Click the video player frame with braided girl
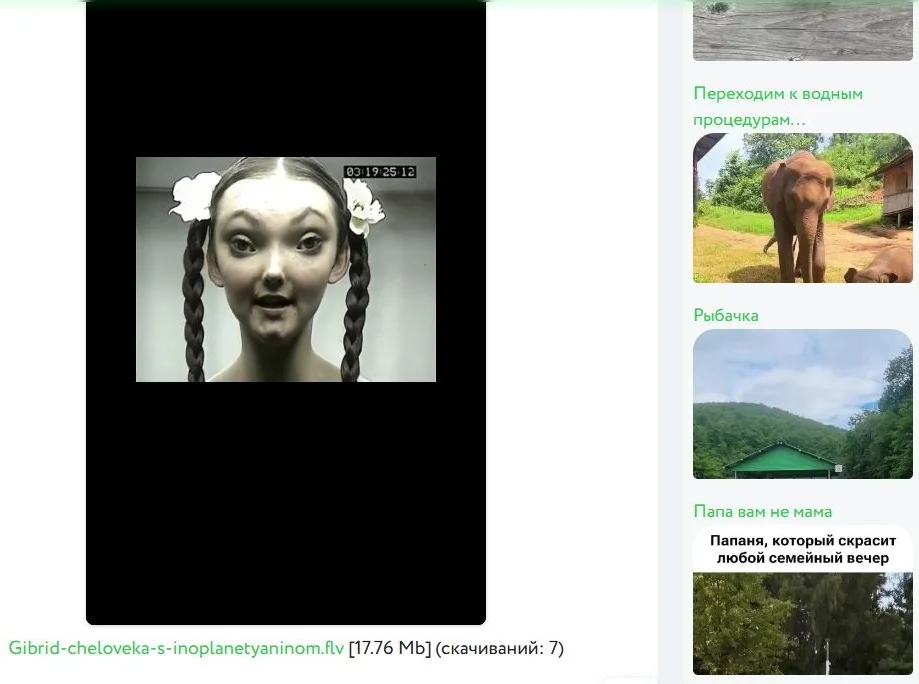Image resolution: width=919 pixels, height=684 pixels. (286, 312)
